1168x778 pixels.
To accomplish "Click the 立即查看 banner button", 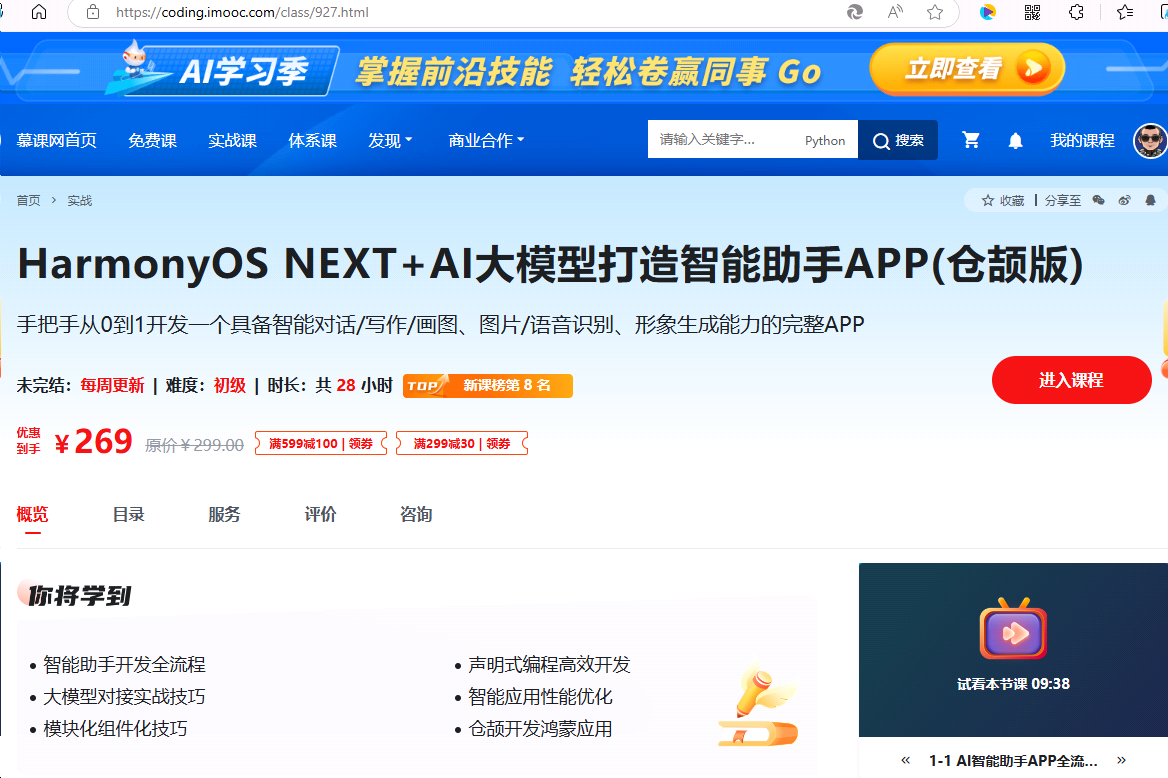I will [967, 69].
